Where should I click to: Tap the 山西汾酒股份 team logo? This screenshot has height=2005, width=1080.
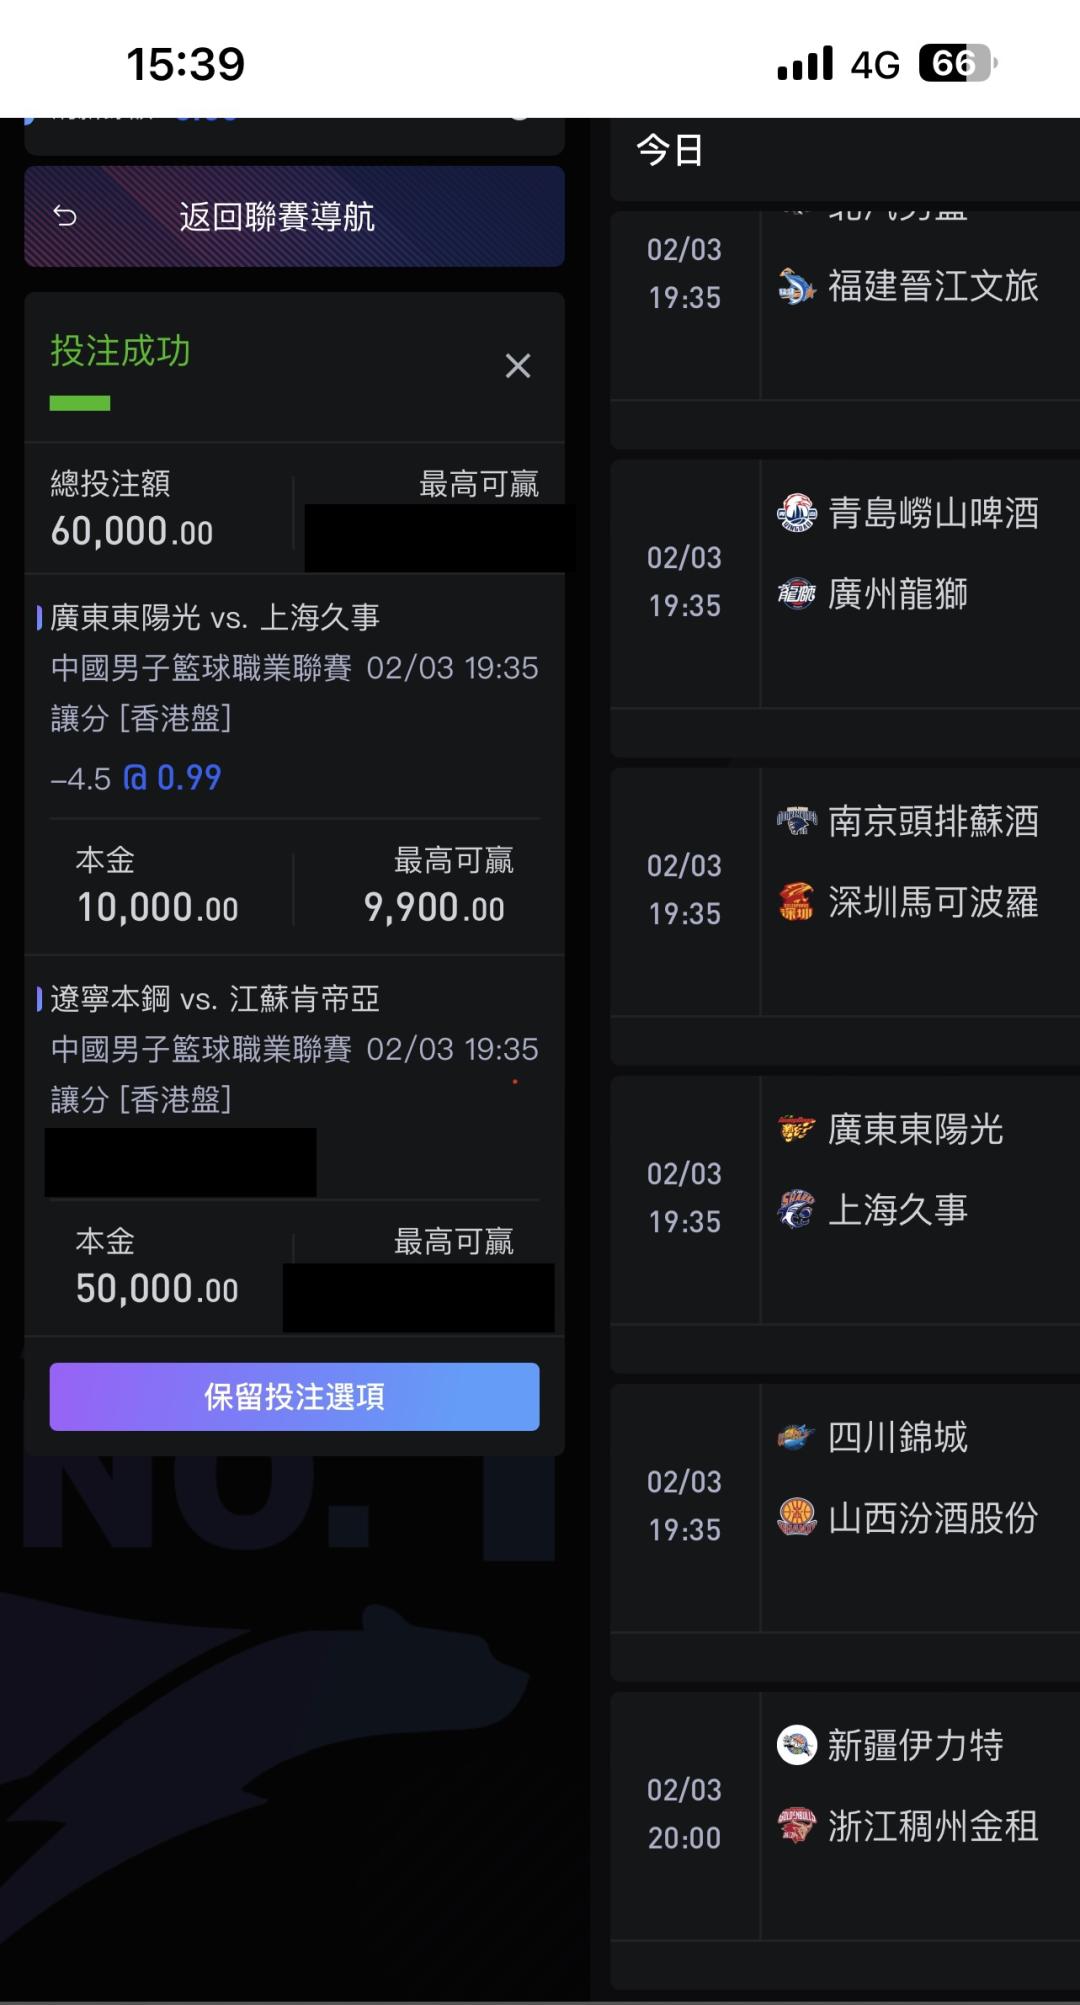click(796, 1518)
